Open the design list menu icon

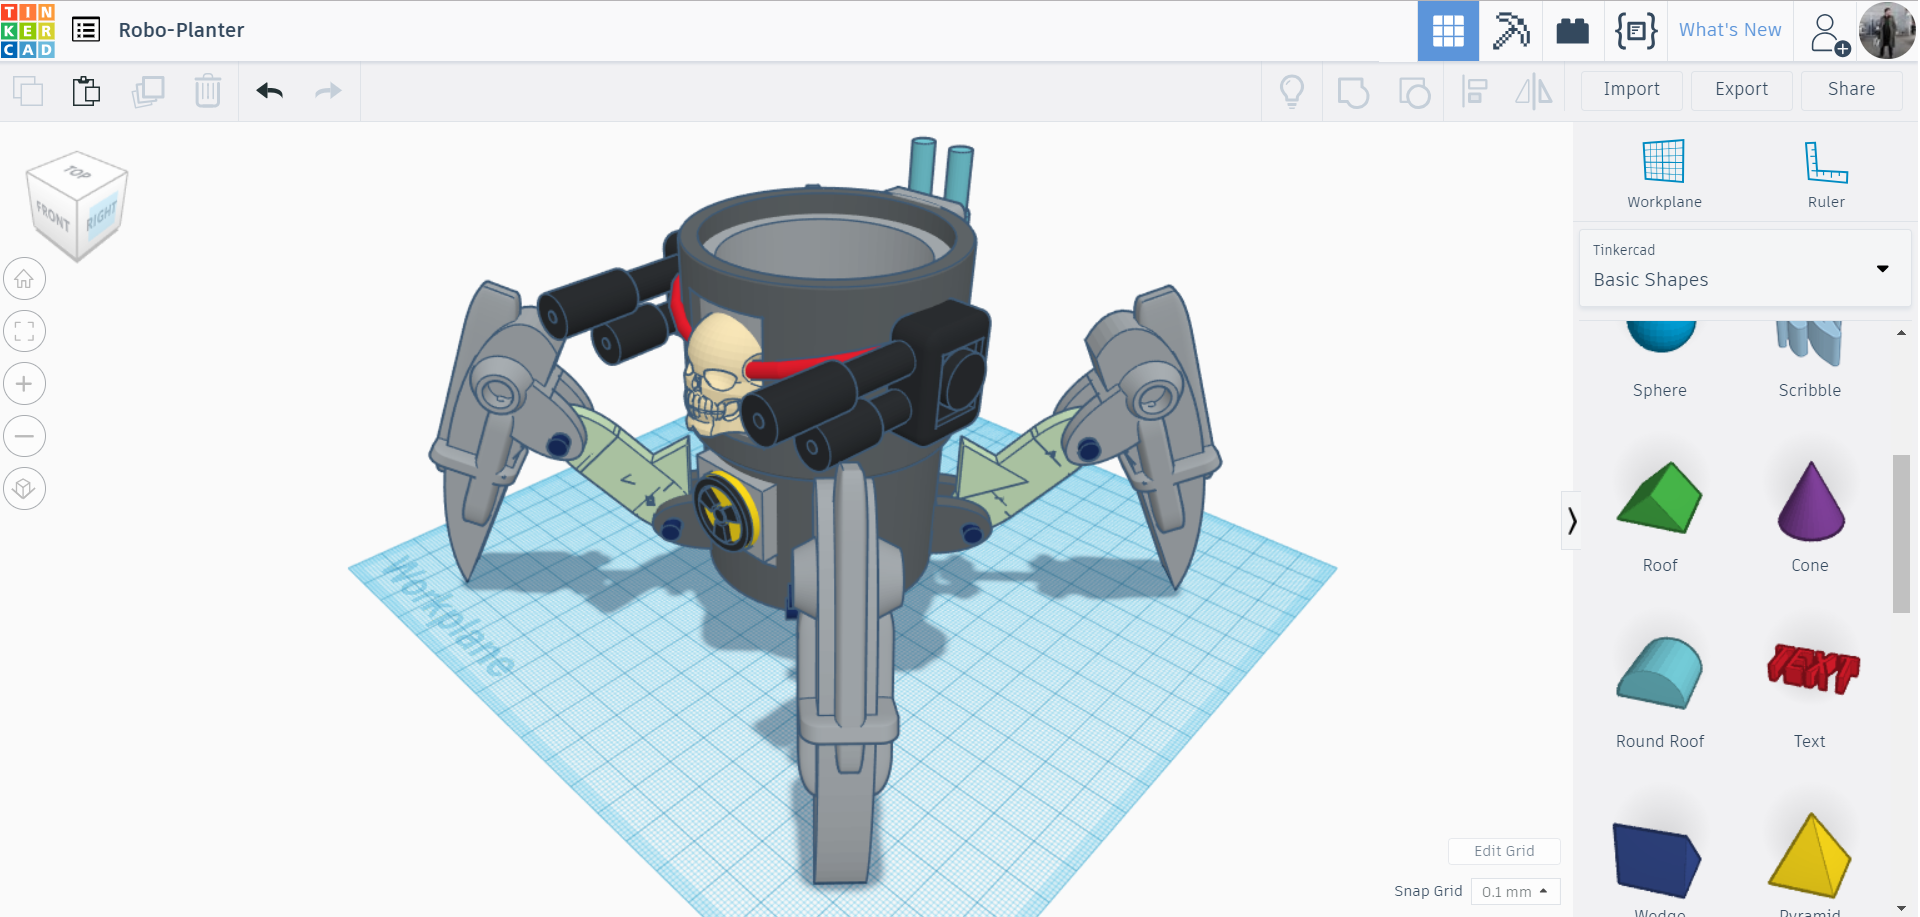click(x=86, y=30)
